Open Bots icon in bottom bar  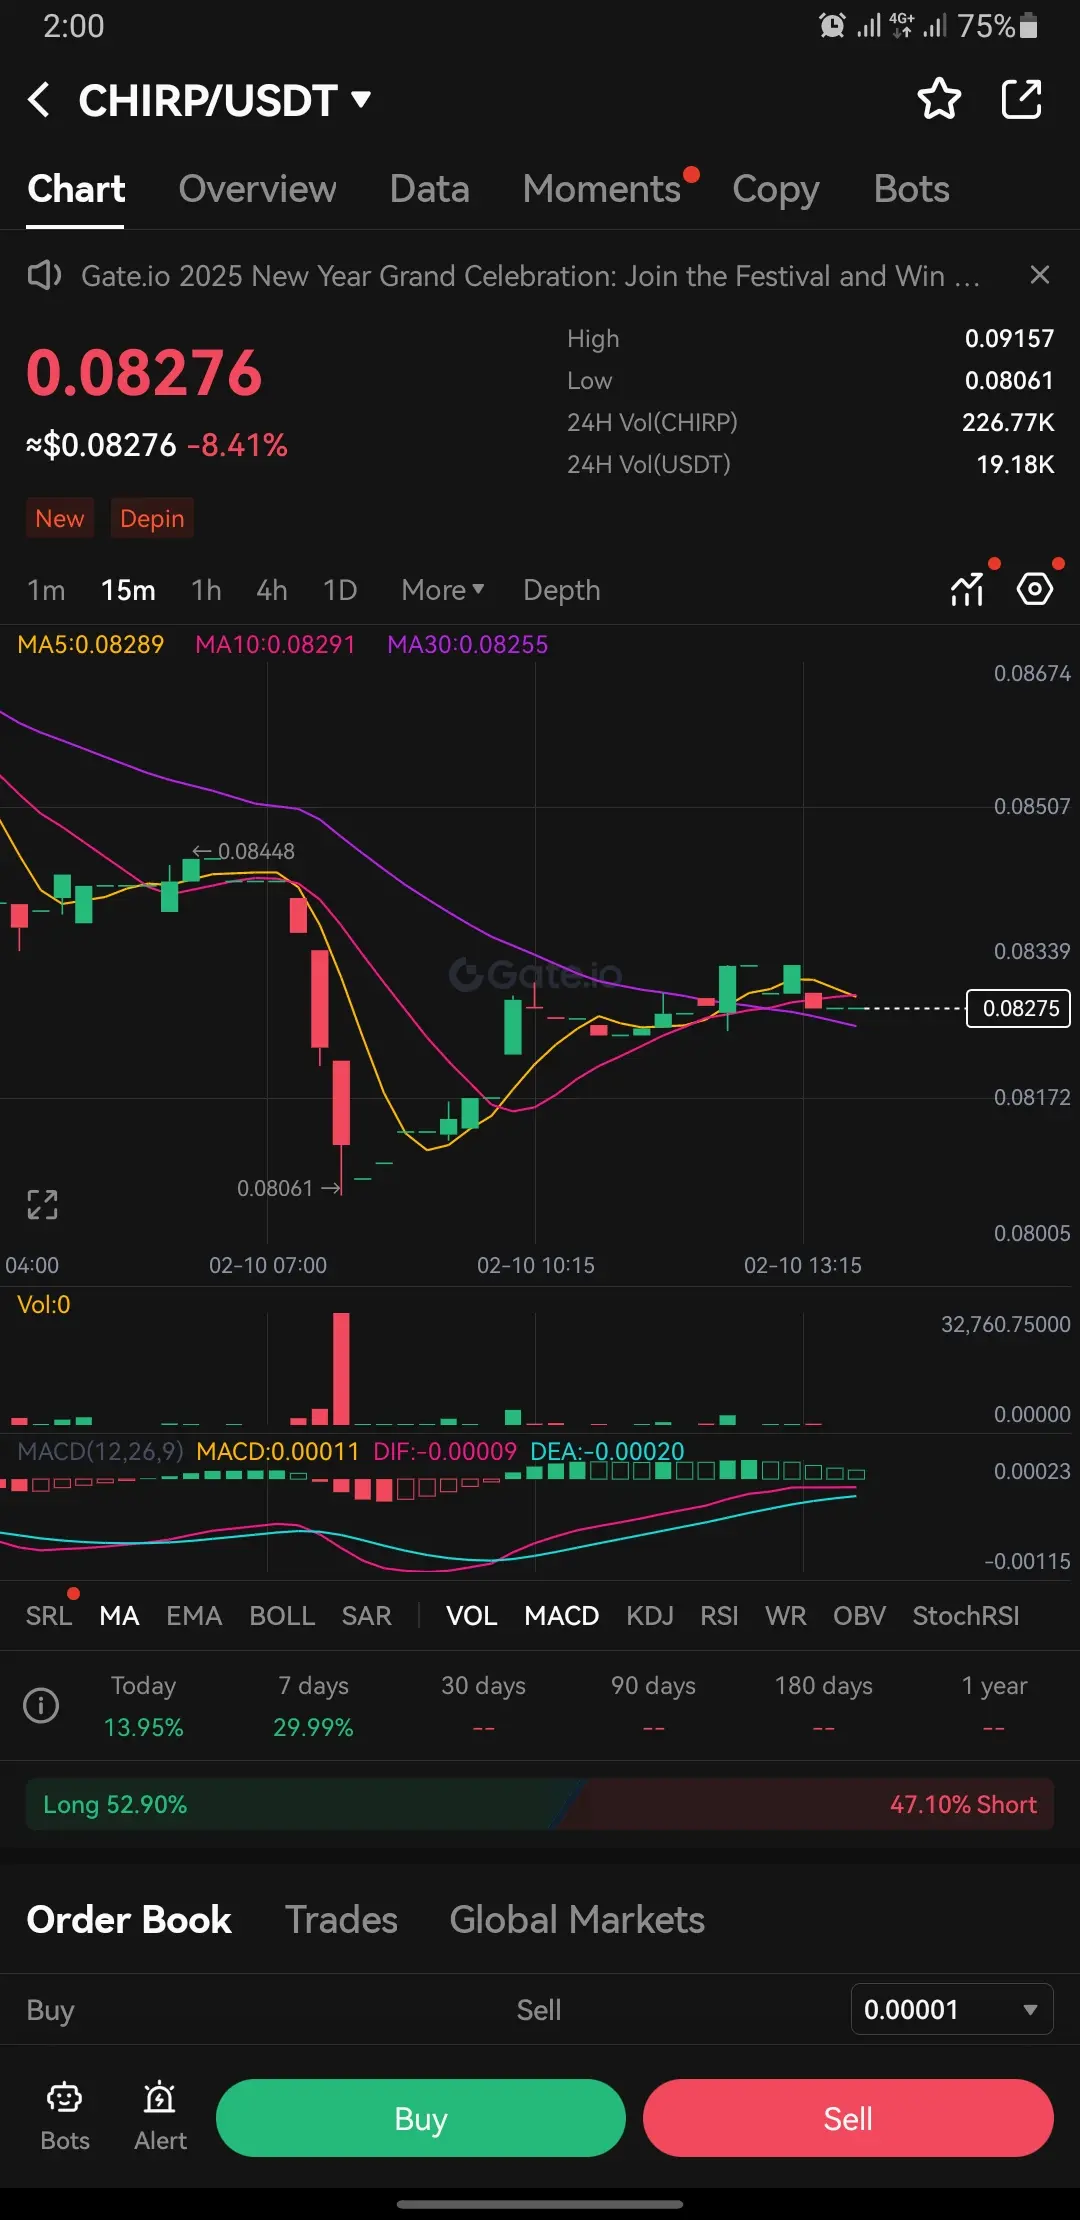click(65, 2117)
